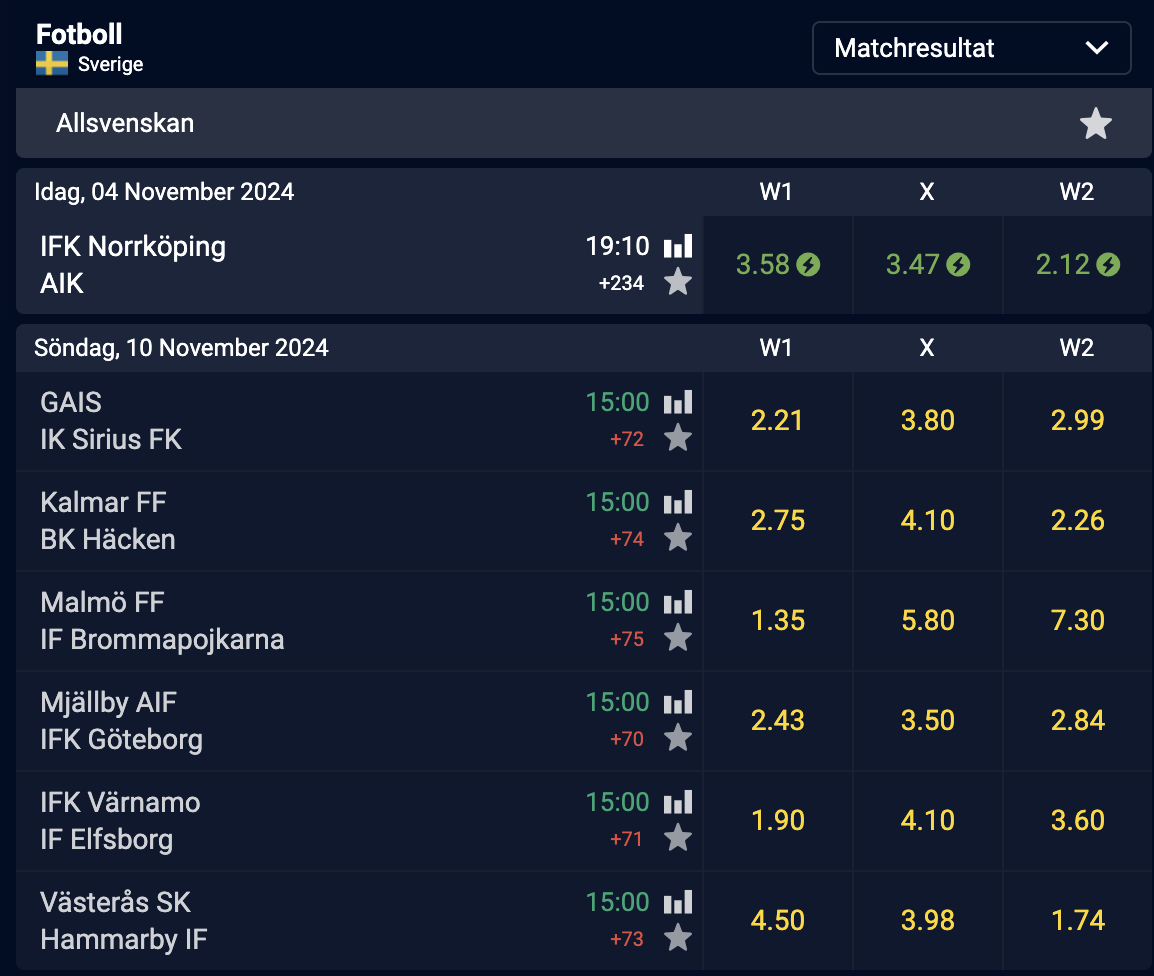
Task: Toggle favorite star for Kalmar FF match
Action: pos(678,538)
